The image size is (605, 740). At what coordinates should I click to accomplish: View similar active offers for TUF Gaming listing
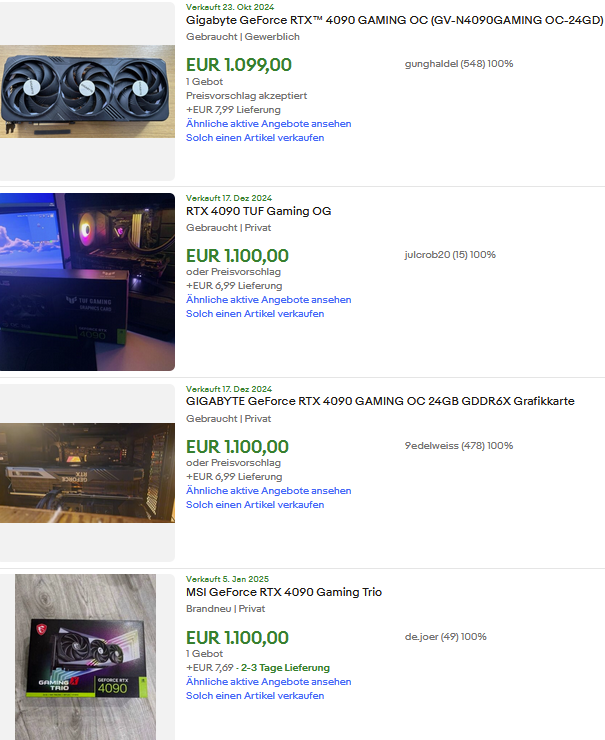(x=269, y=300)
